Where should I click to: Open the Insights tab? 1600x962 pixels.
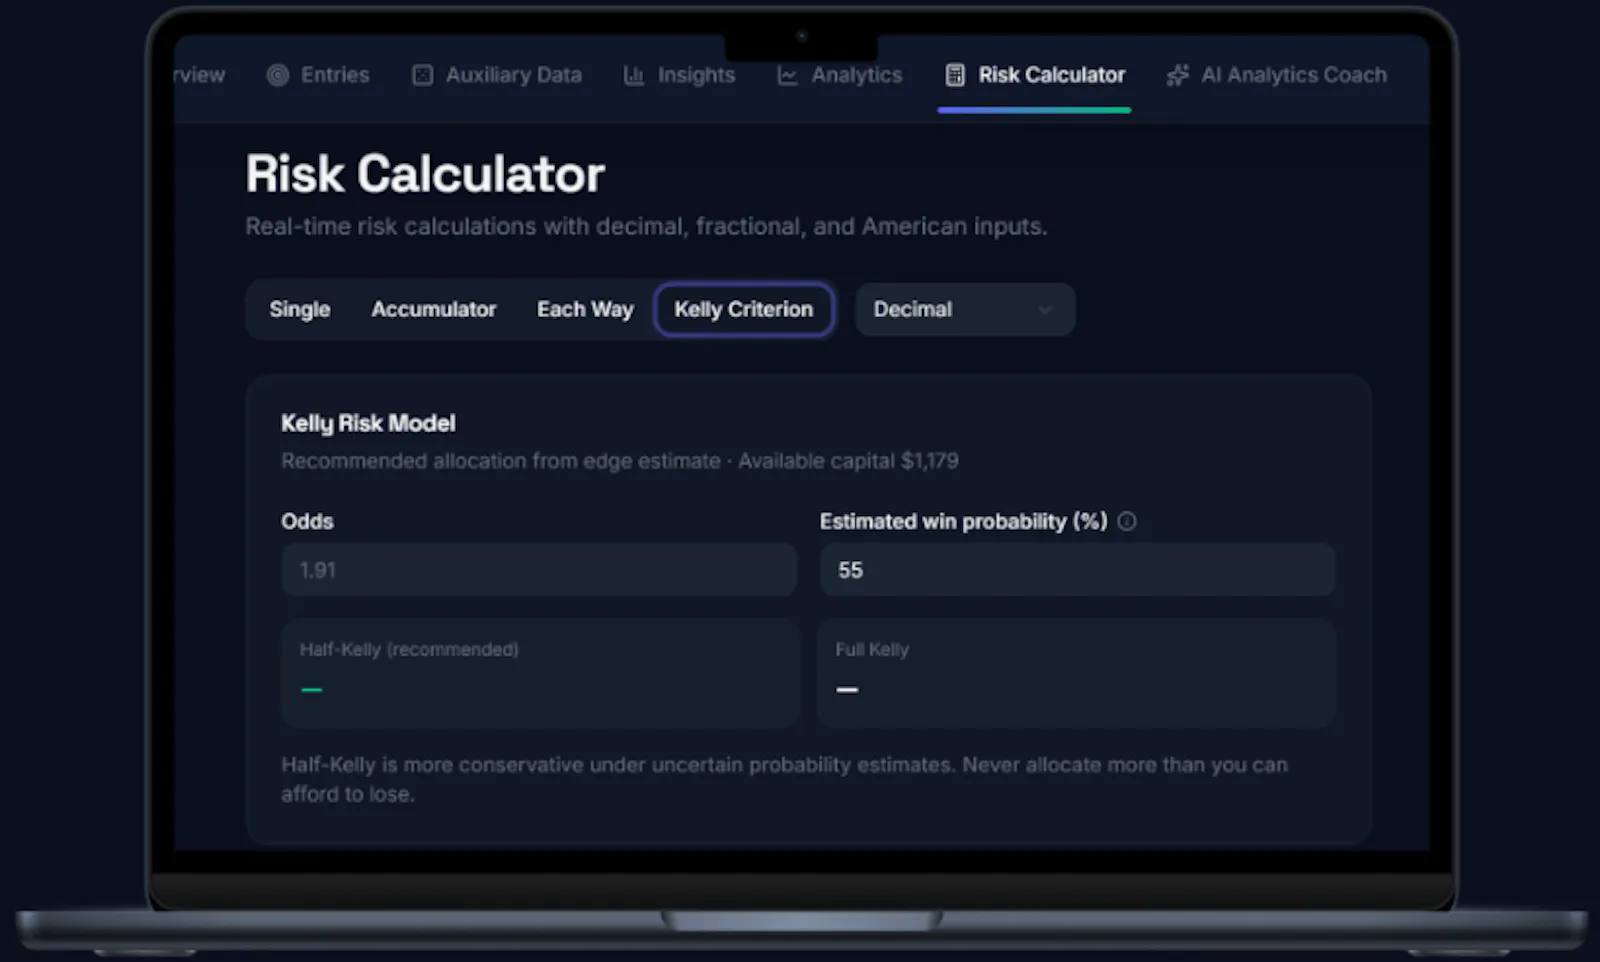(679, 75)
